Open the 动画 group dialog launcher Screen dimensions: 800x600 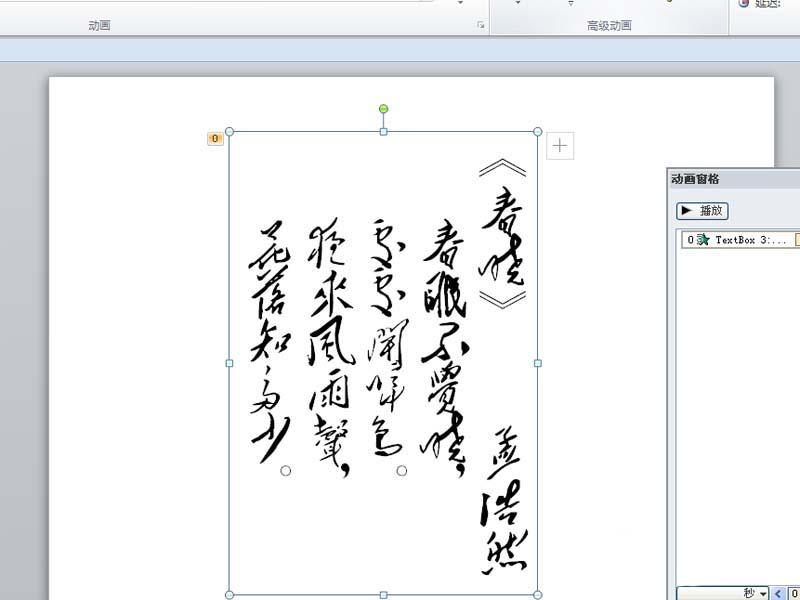[x=481, y=24]
